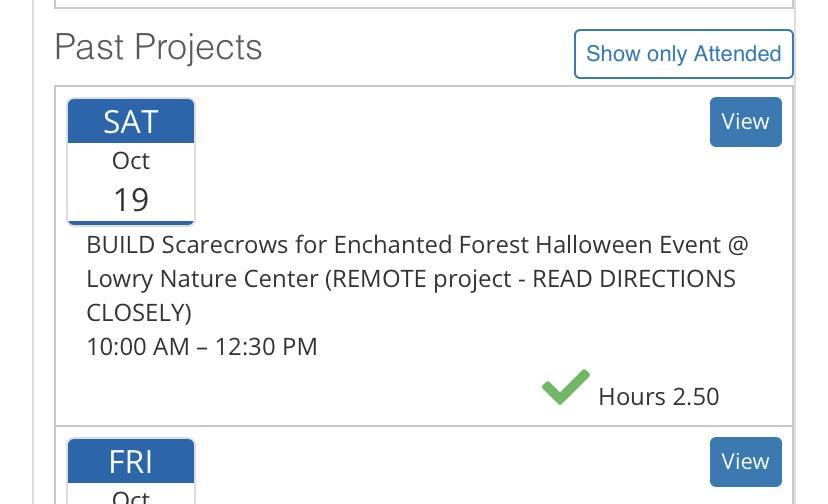The image size is (828, 504).
Task: Click the Past Projects heading
Action: pos(158,47)
